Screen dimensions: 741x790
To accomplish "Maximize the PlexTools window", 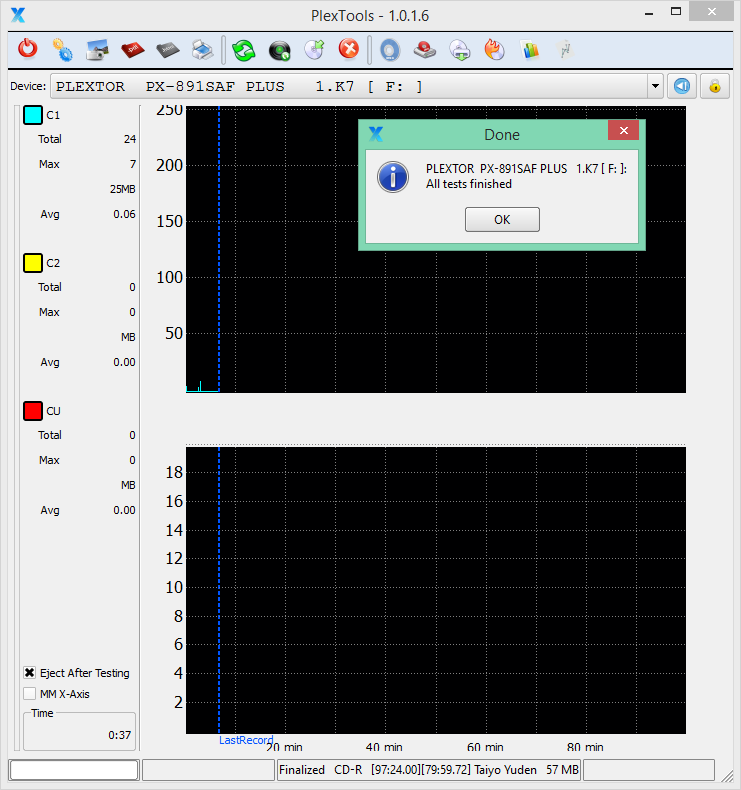I will (676, 12).
